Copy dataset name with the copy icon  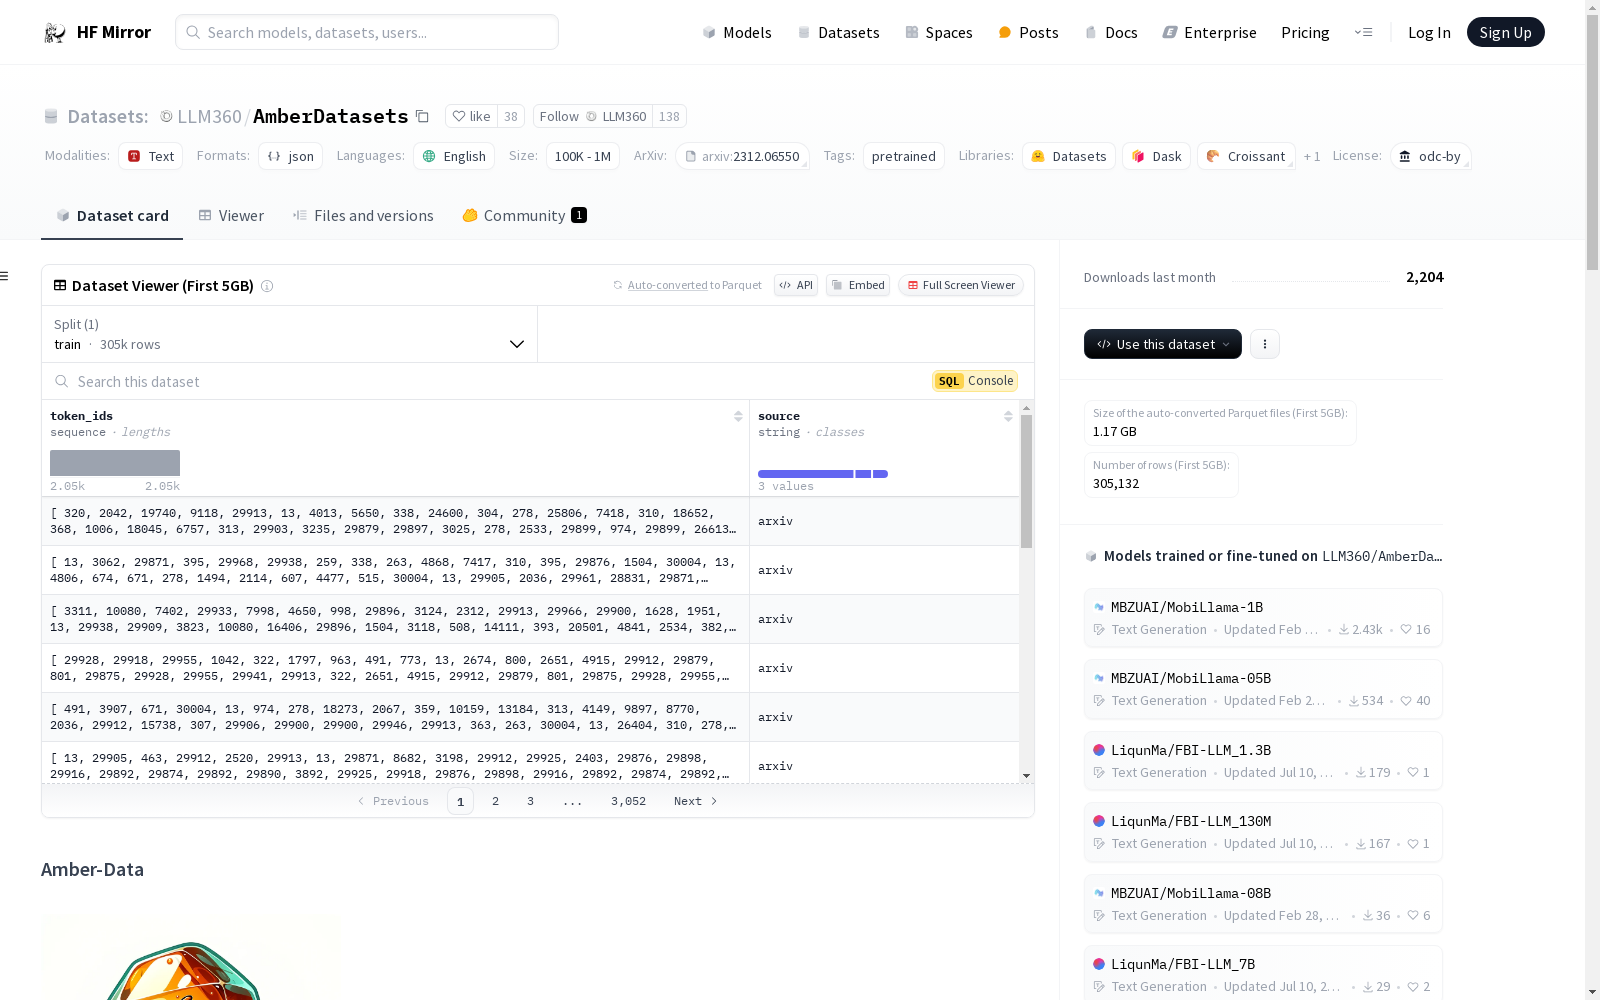click(423, 116)
